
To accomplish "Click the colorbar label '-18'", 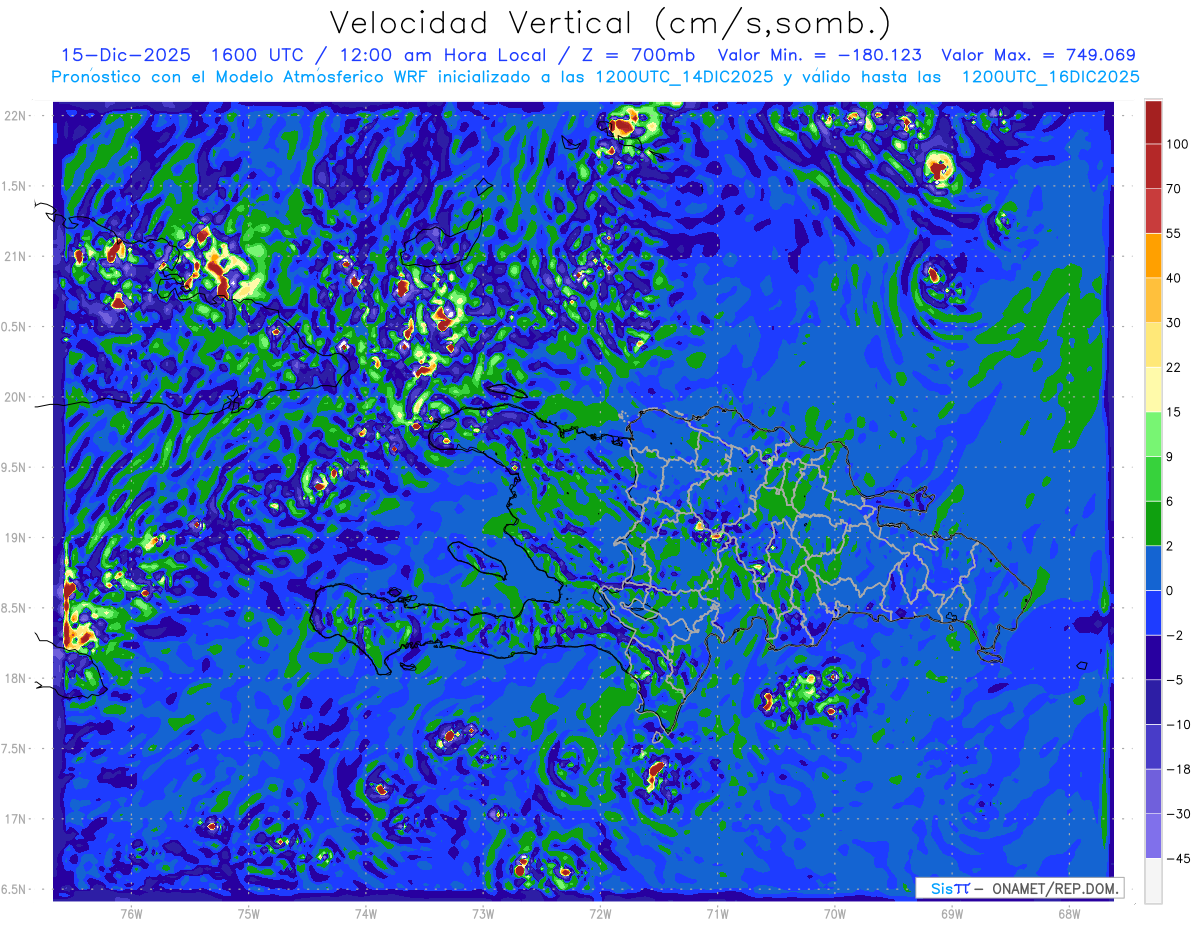I will click(1177, 769).
